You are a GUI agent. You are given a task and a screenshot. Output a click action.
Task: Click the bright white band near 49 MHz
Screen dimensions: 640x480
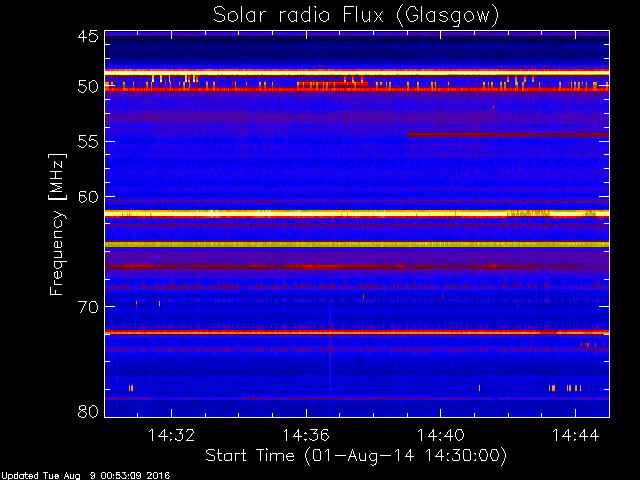tap(357, 72)
